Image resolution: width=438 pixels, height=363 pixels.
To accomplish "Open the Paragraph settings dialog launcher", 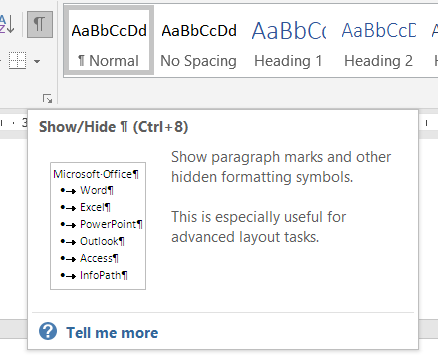I will pyautogui.click(x=48, y=99).
